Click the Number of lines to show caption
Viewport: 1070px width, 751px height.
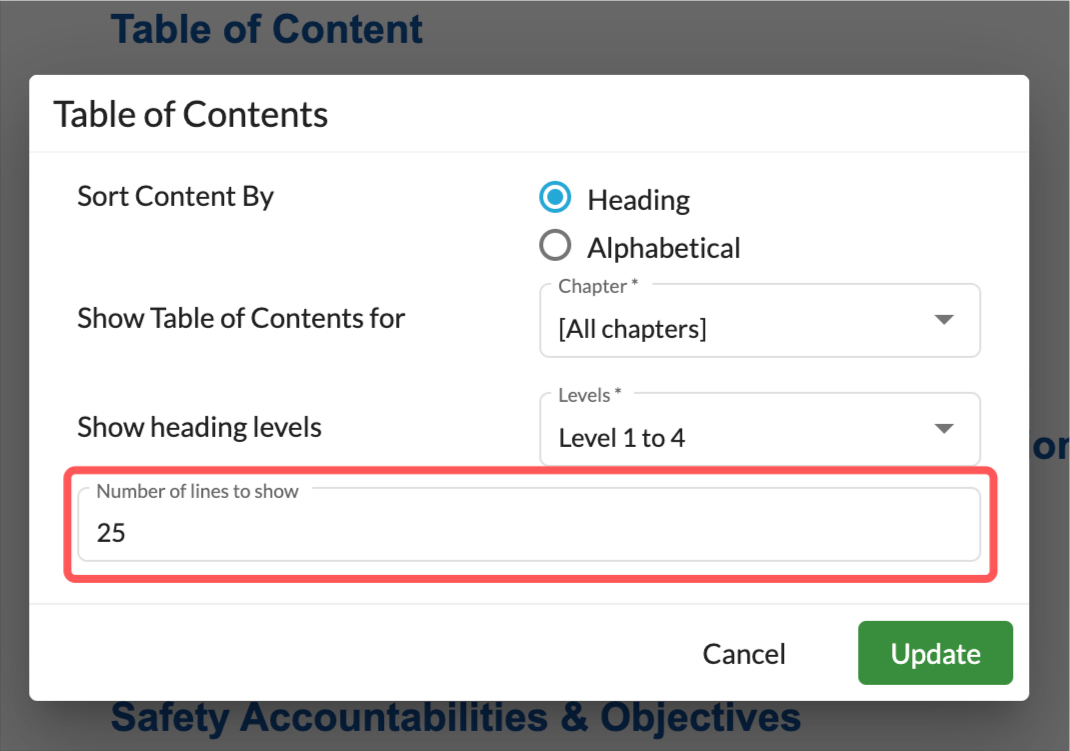point(197,491)
